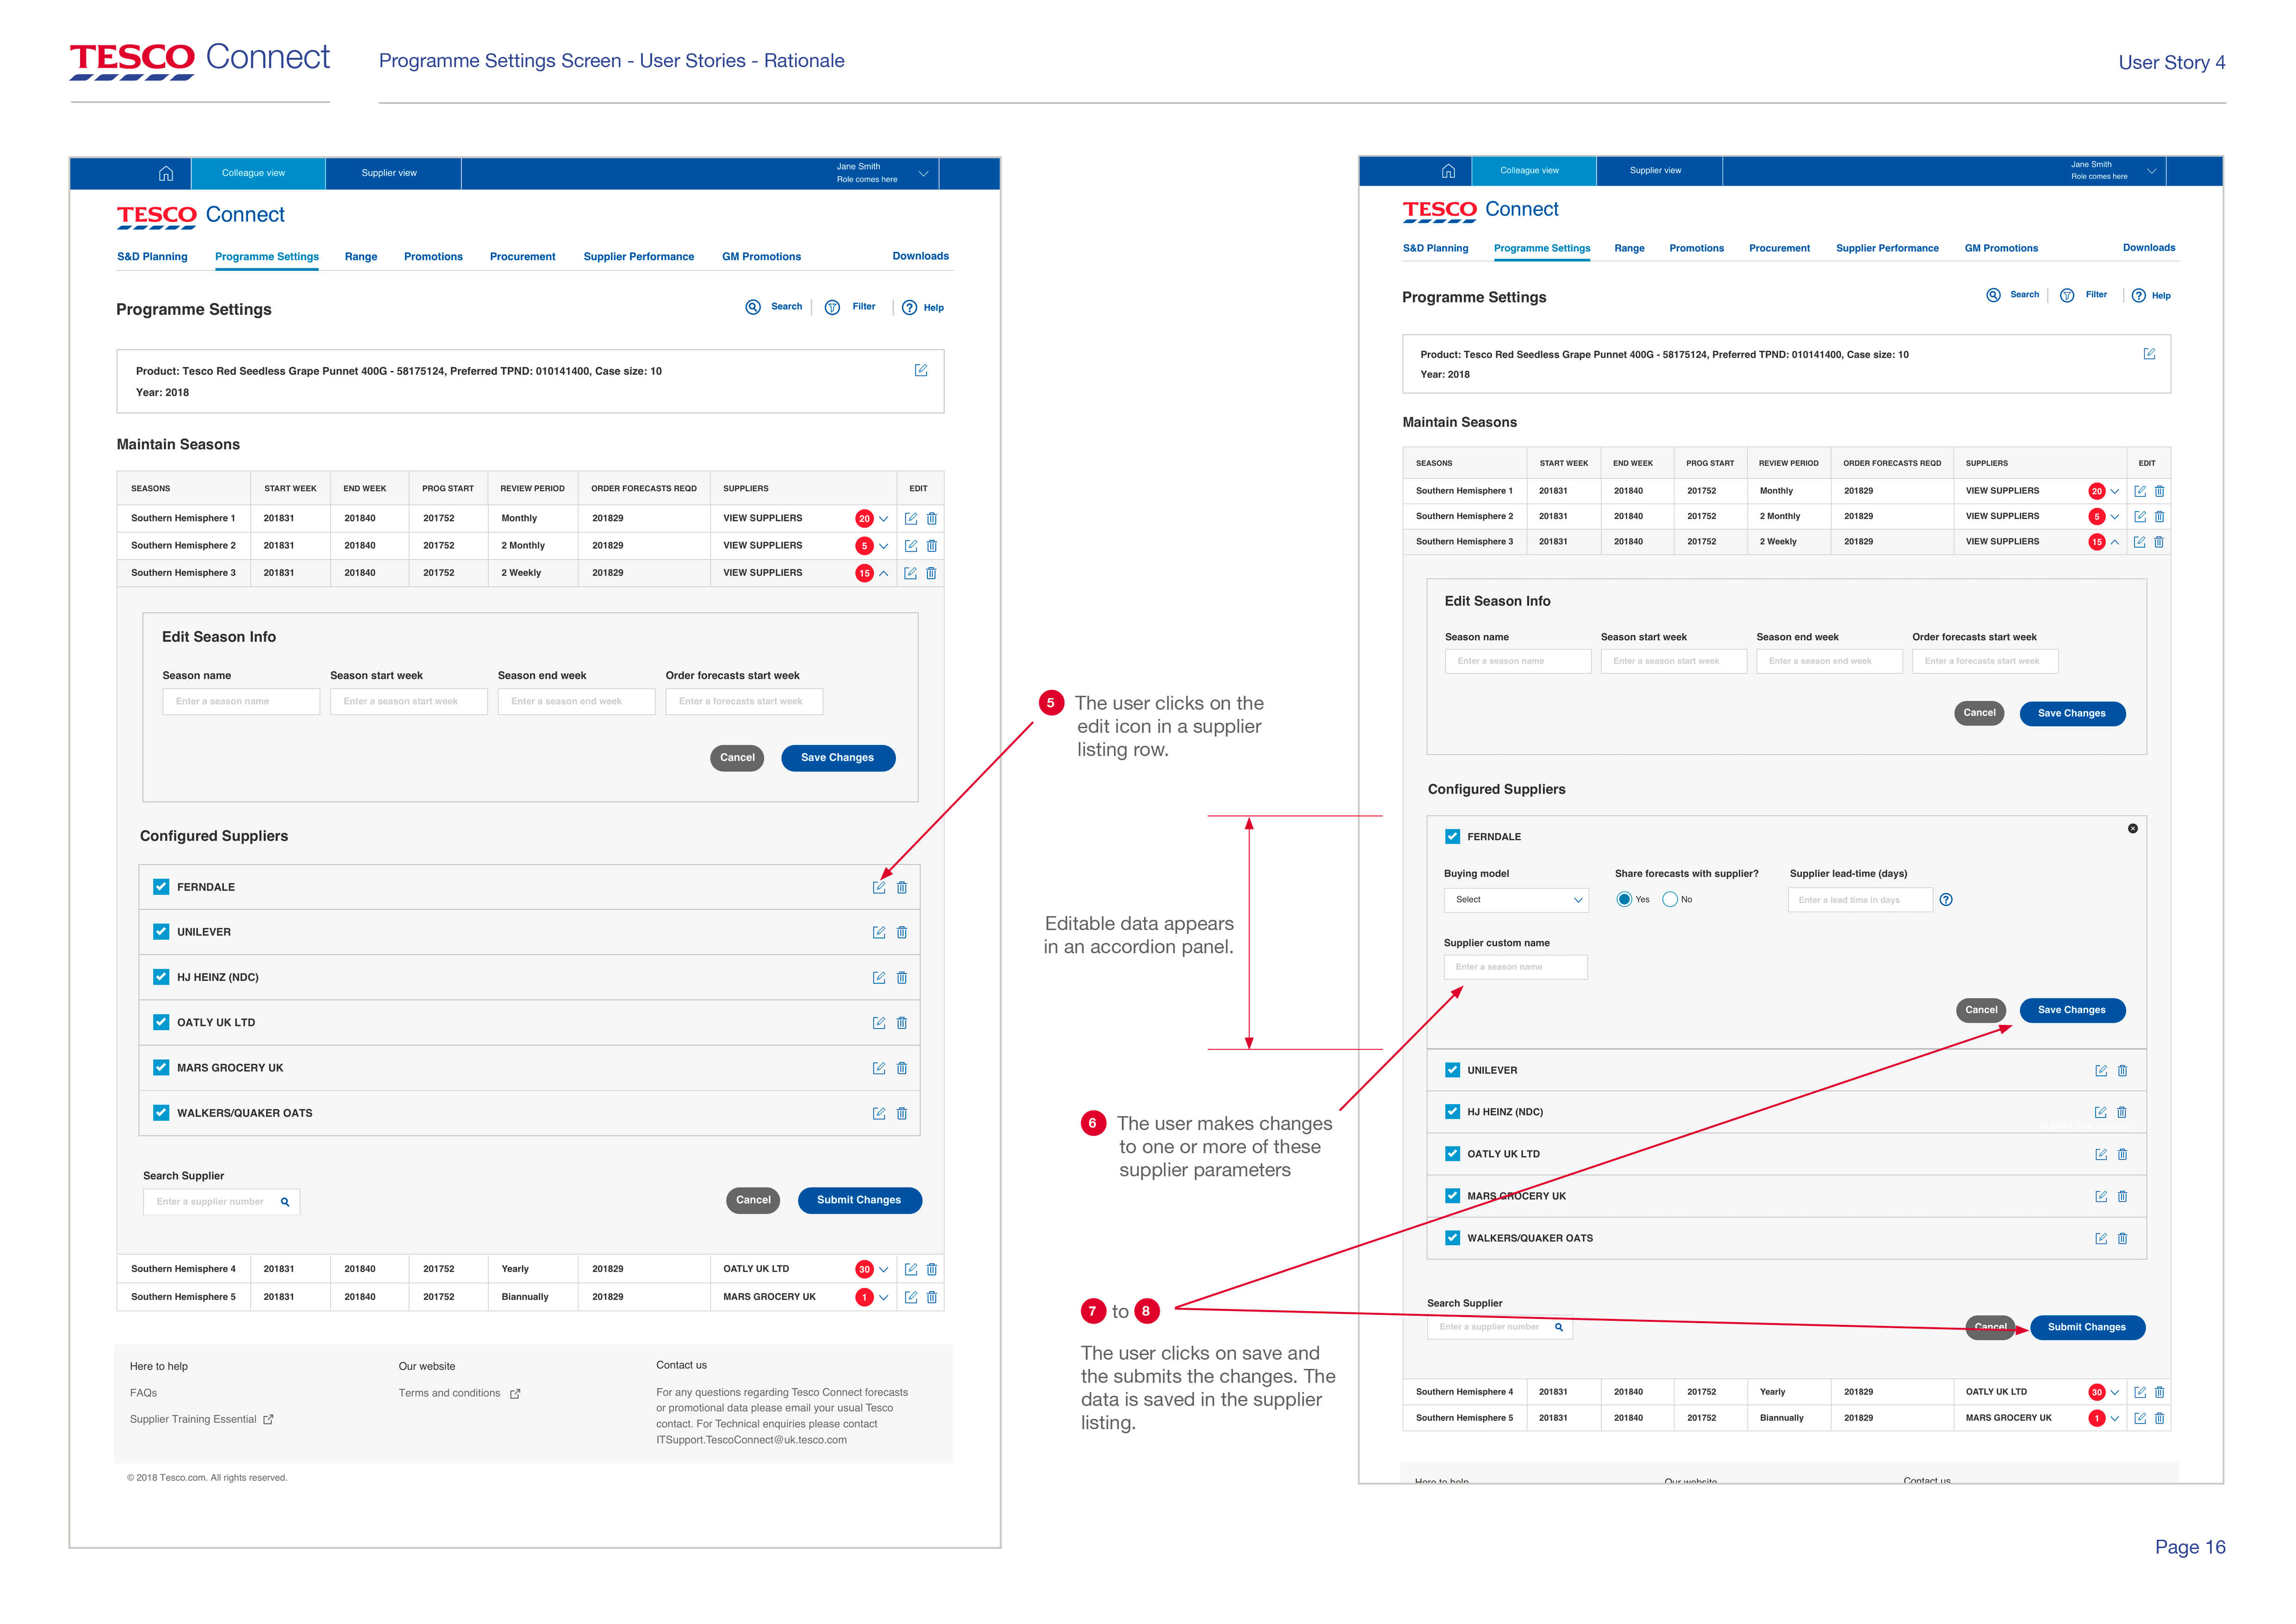Select the No radio for sharing forecasts
Image resolution: width=2296 pixels, height=1624 pixels.
1669,899
